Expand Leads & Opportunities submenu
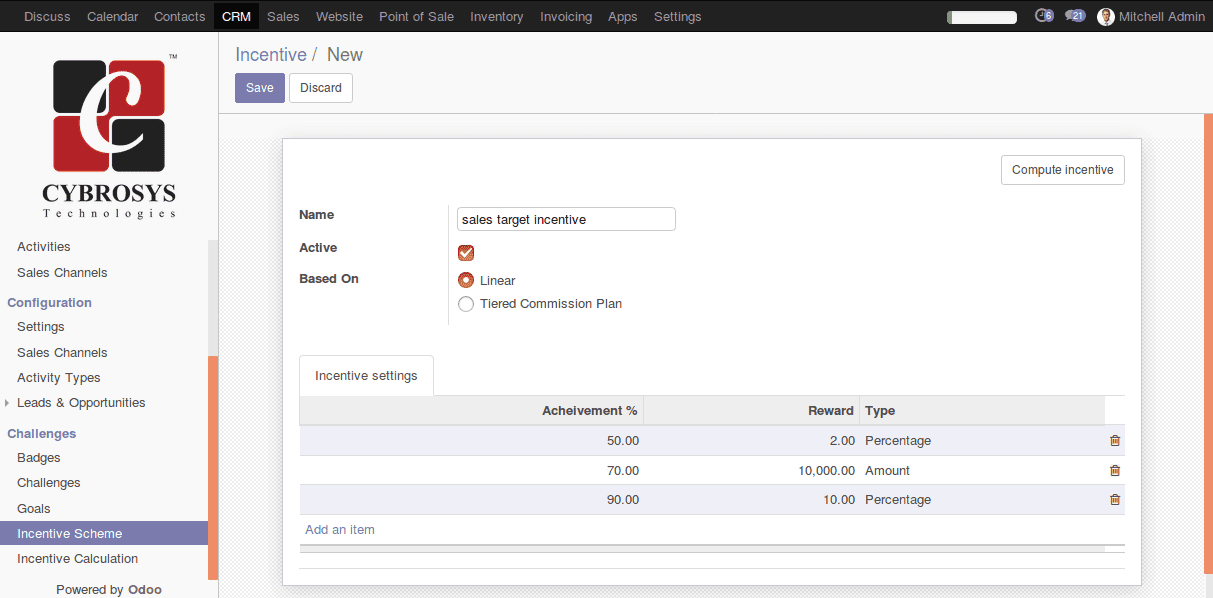Viewport: 1213px width, 598px height. 81,403
